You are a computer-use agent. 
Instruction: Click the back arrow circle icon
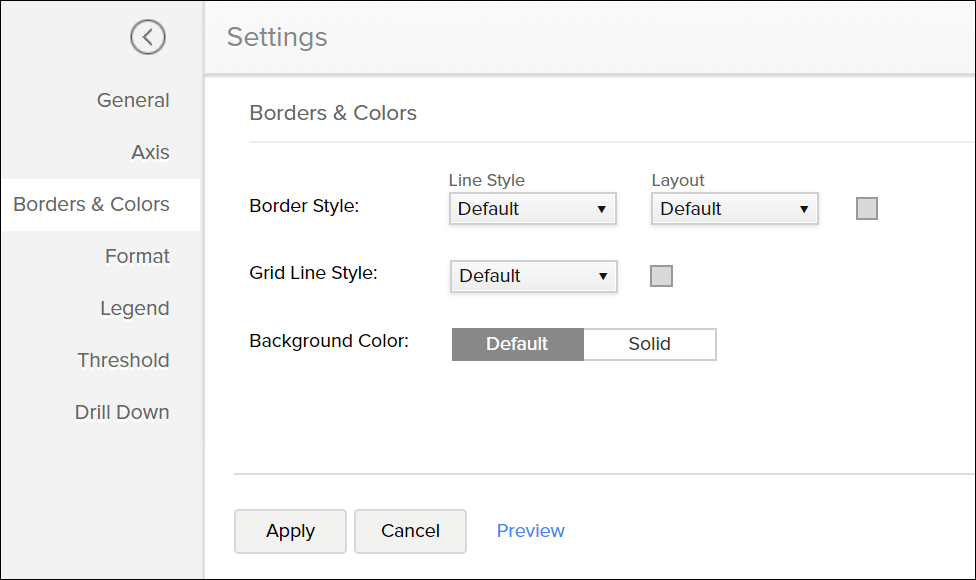(x=147, y=38)
